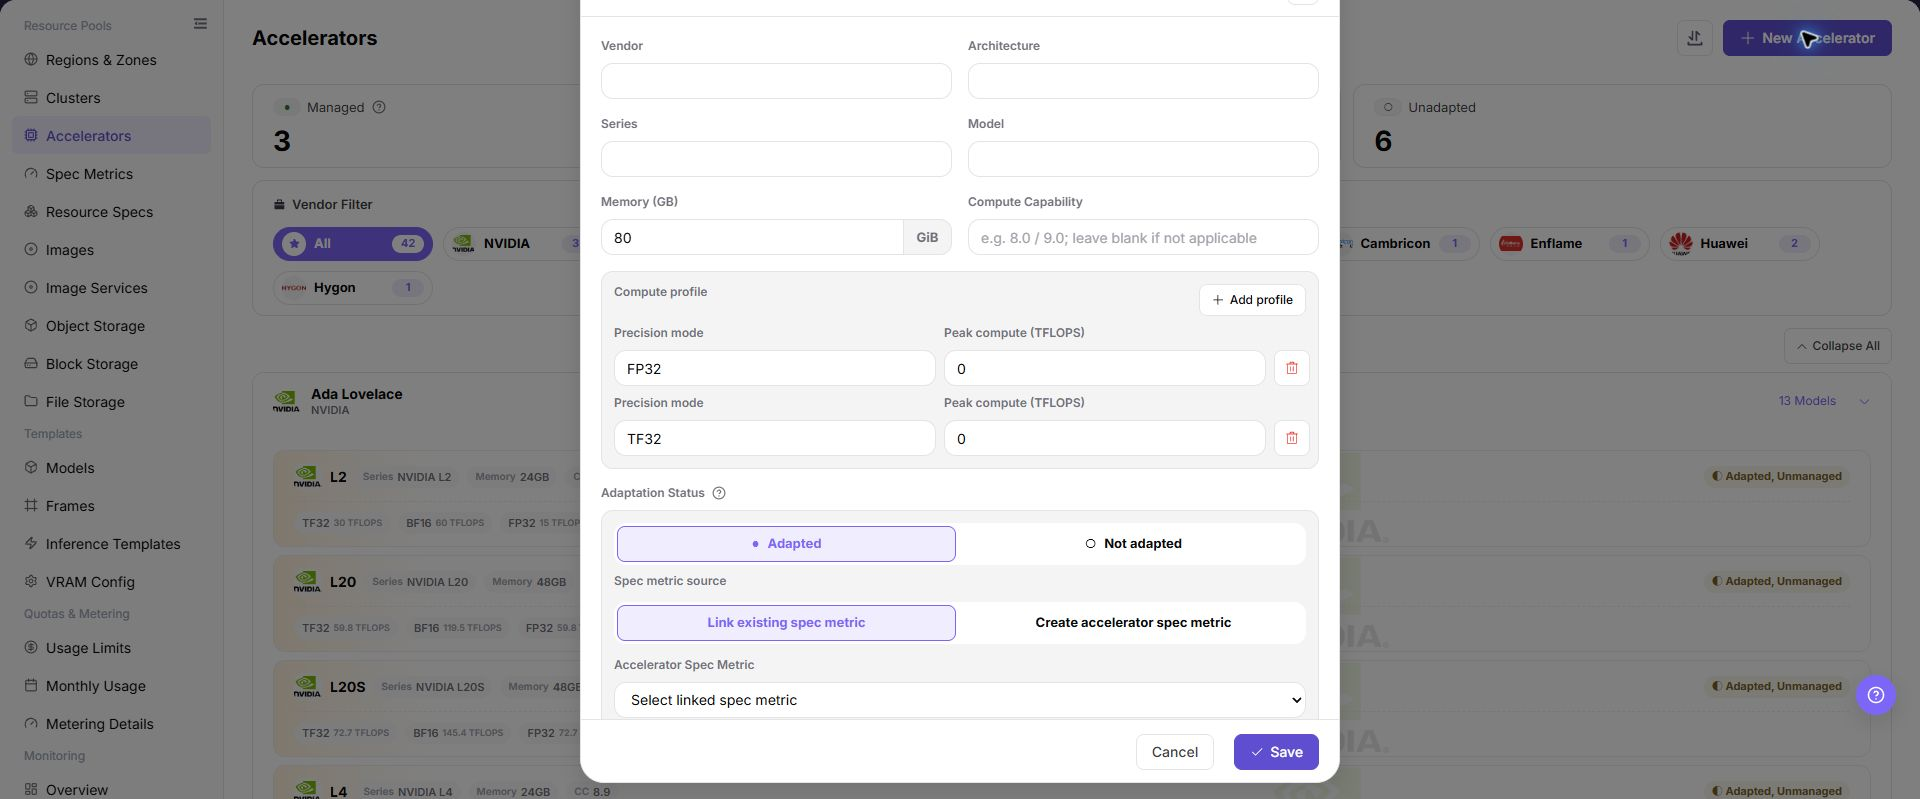Click the Block Storage sidebar icon
The image size is (1920, 799).
[31, 364]
